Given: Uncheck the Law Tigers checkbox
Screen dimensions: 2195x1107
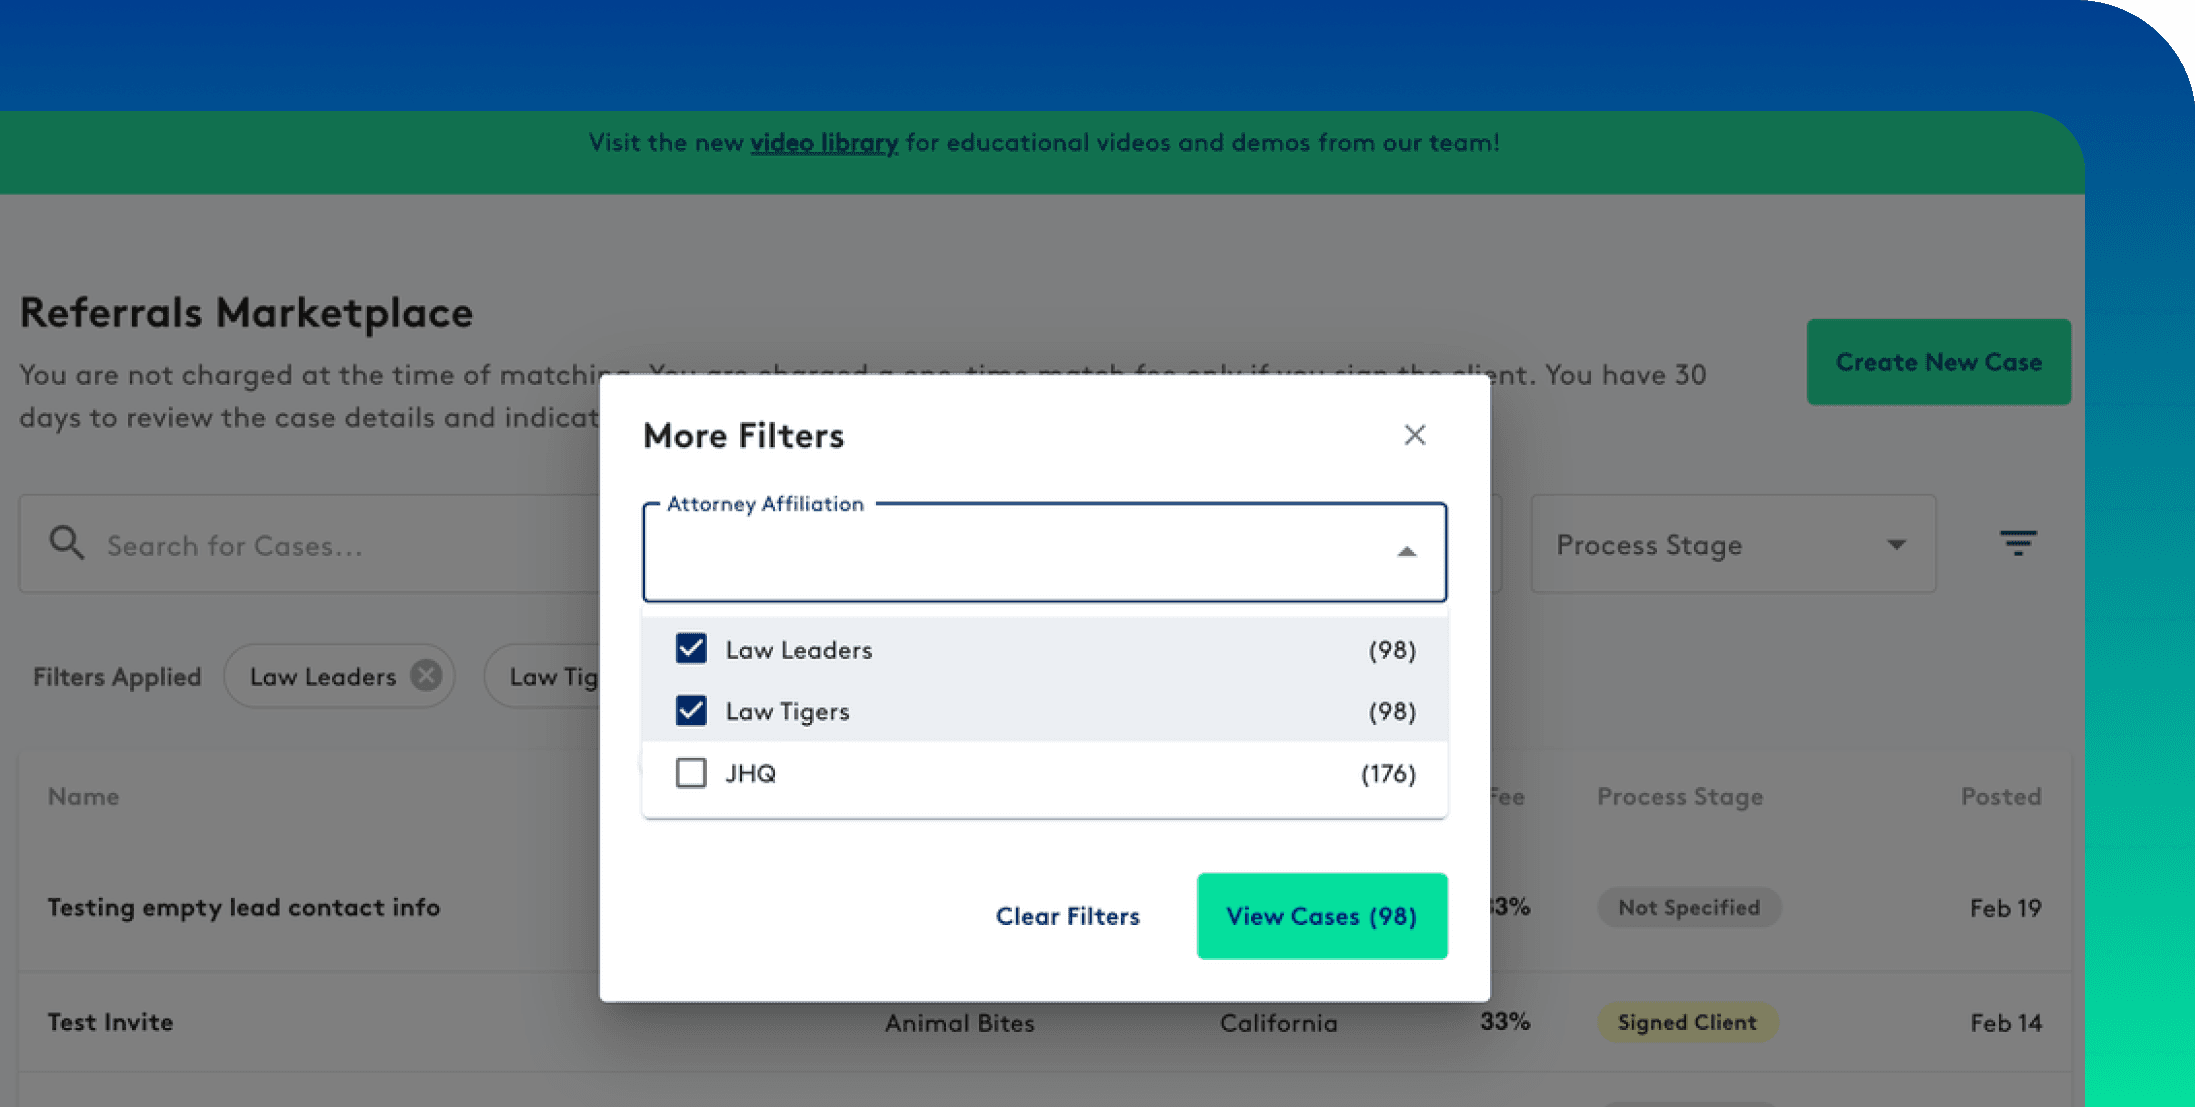Looking at the screenshot, I should click(691, 711).
